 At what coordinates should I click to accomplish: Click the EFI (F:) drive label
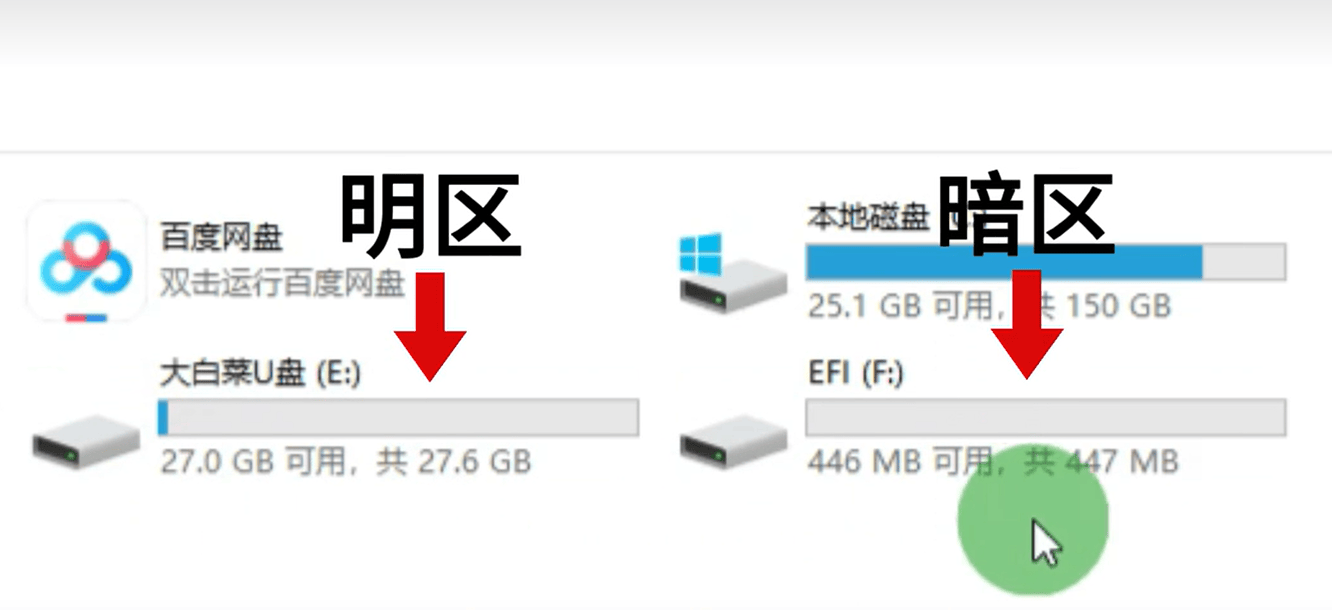click(x=855, y=373)
